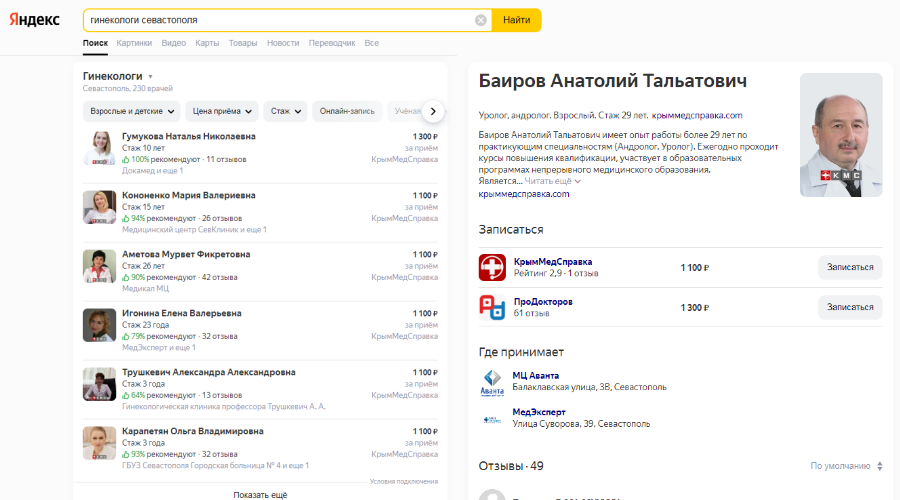Click Показать ещё to load more doctors
The width and height of the screenshot is (900, 500).
260,494
